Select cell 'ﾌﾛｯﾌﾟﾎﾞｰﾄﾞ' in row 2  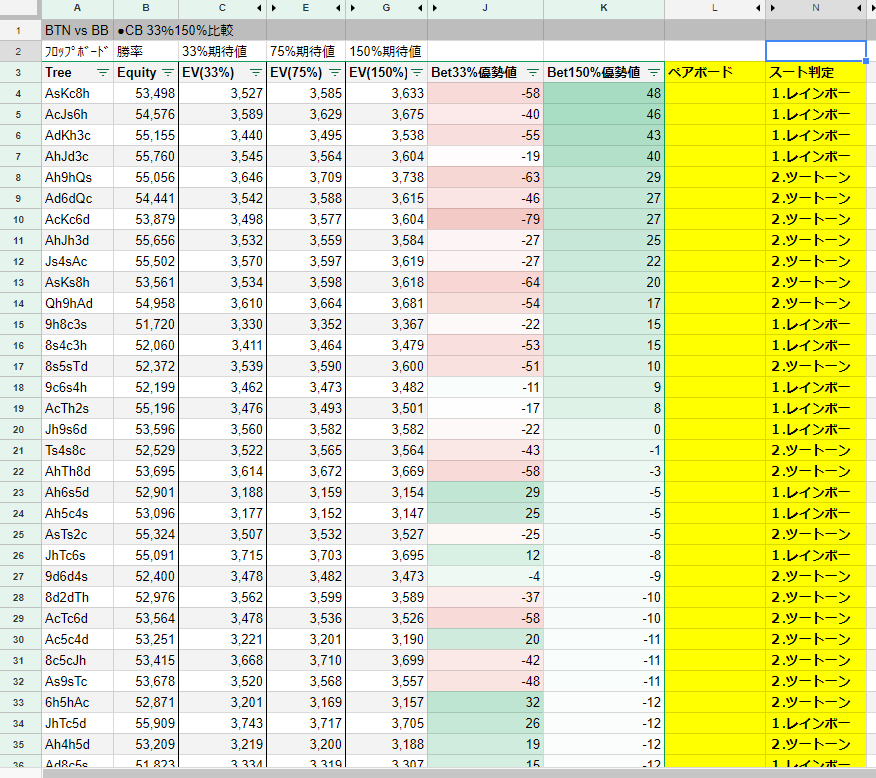point(77,51)
